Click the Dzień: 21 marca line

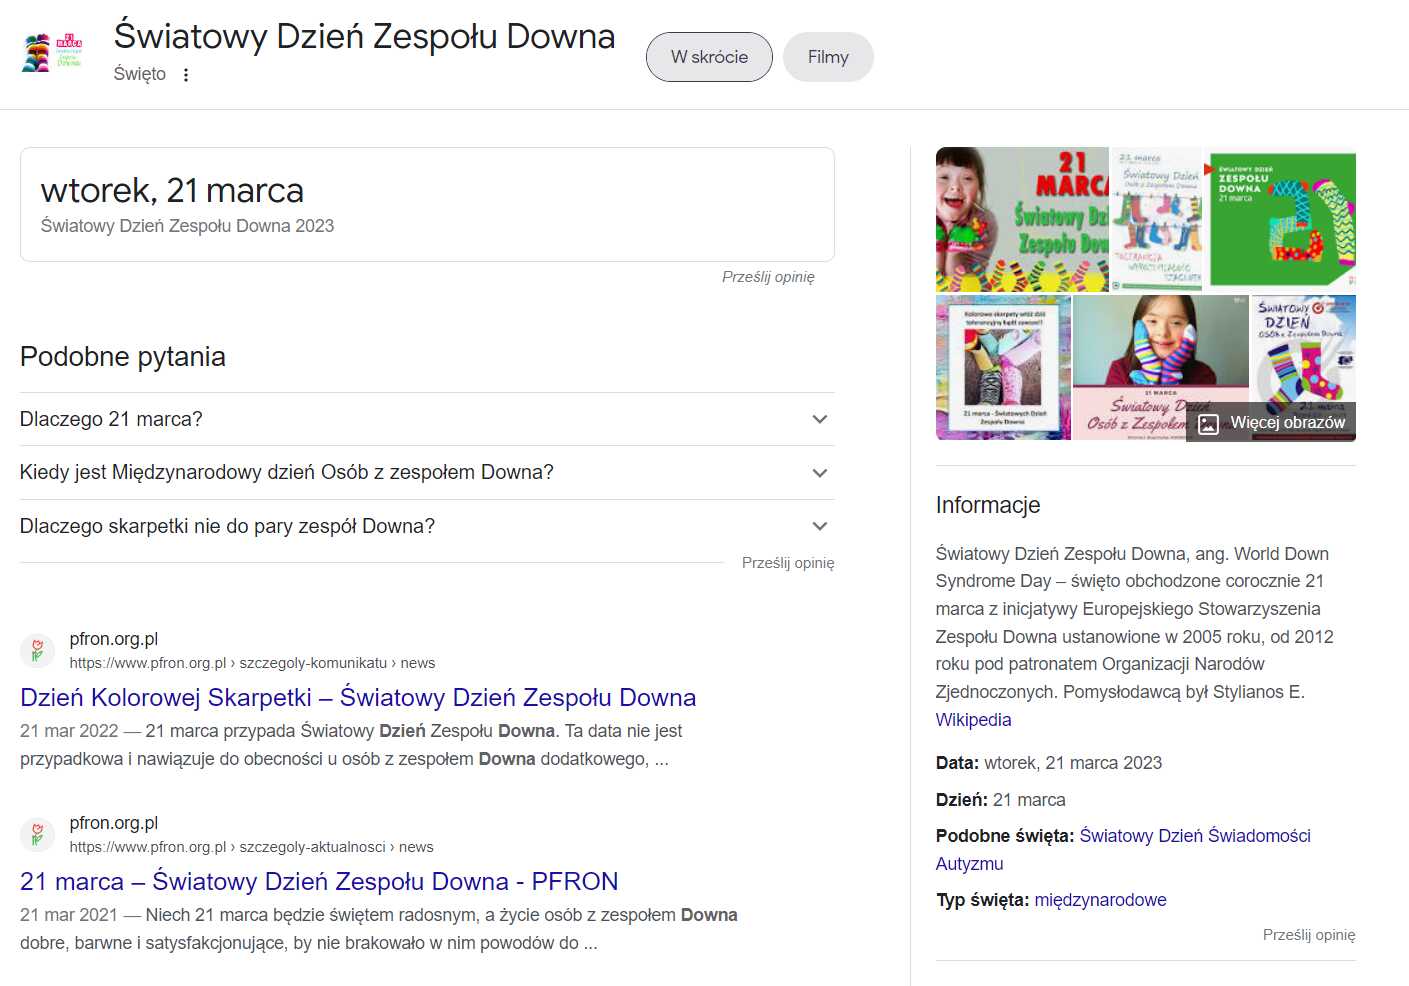tap(1001, 800)
